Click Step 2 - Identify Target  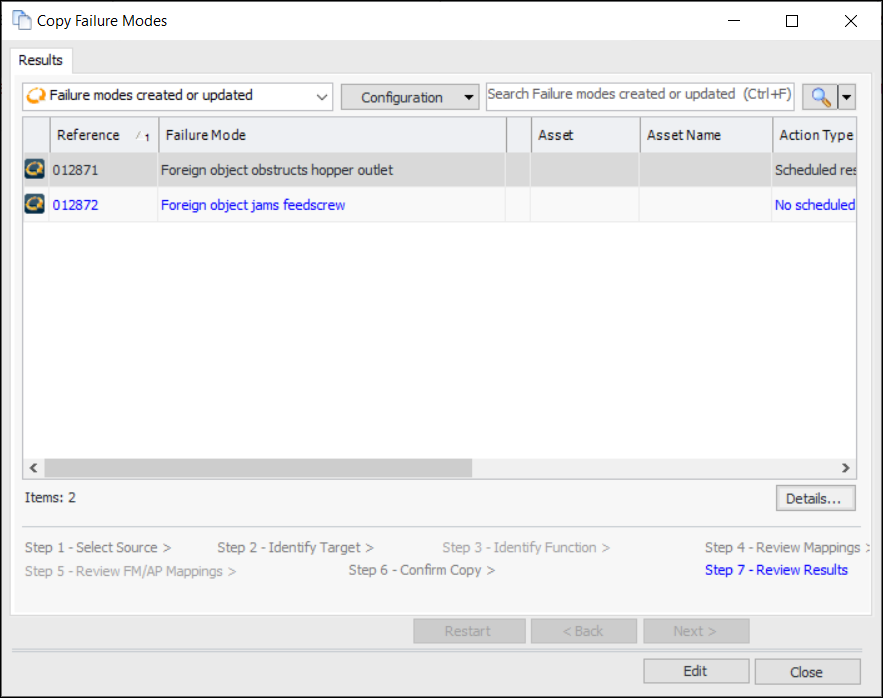[295, 548]
